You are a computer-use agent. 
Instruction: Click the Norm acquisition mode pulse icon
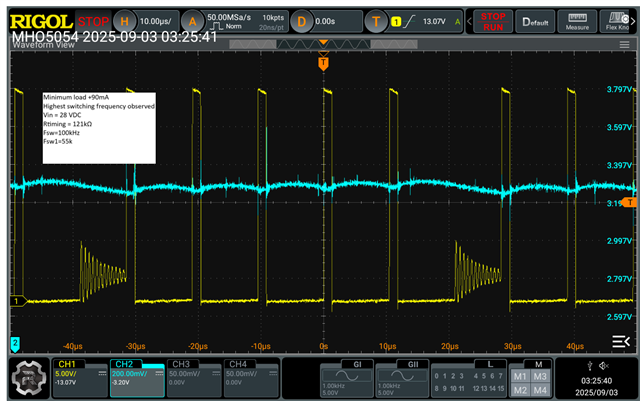[x=216, y=27]
